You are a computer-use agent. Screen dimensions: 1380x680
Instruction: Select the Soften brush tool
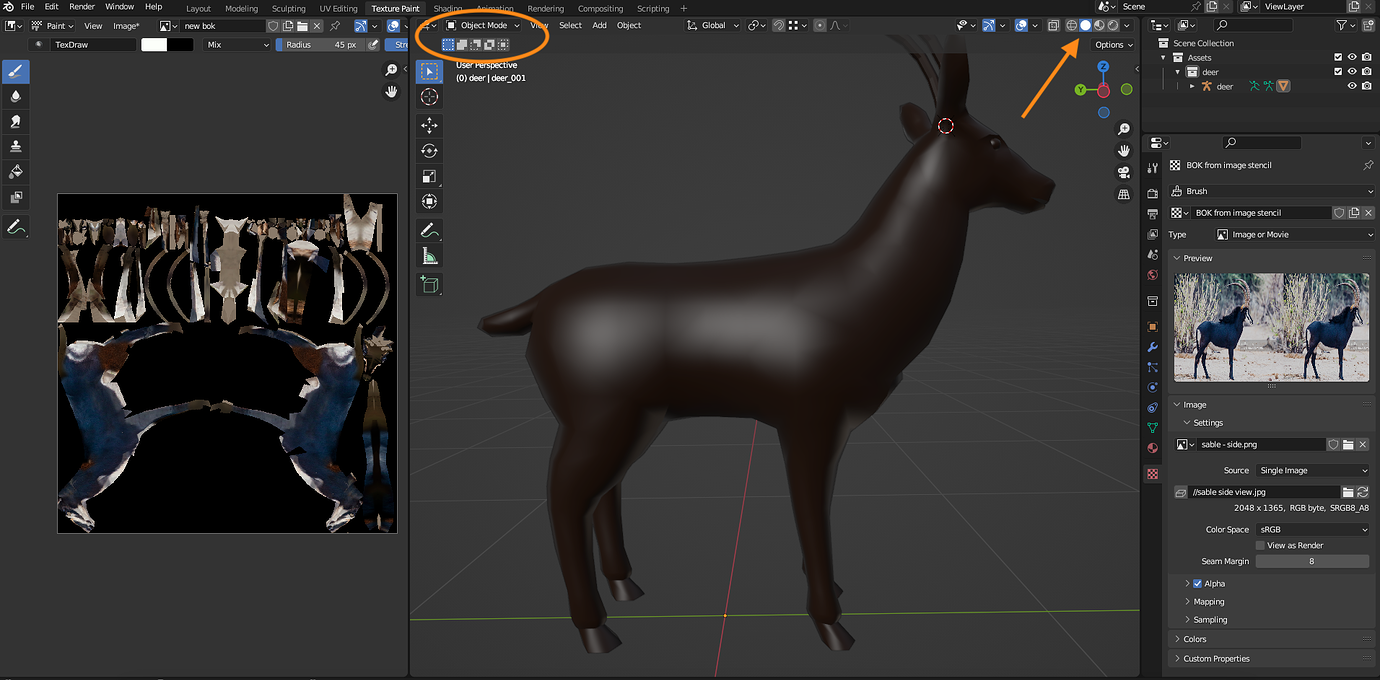(x=15, y=96)
